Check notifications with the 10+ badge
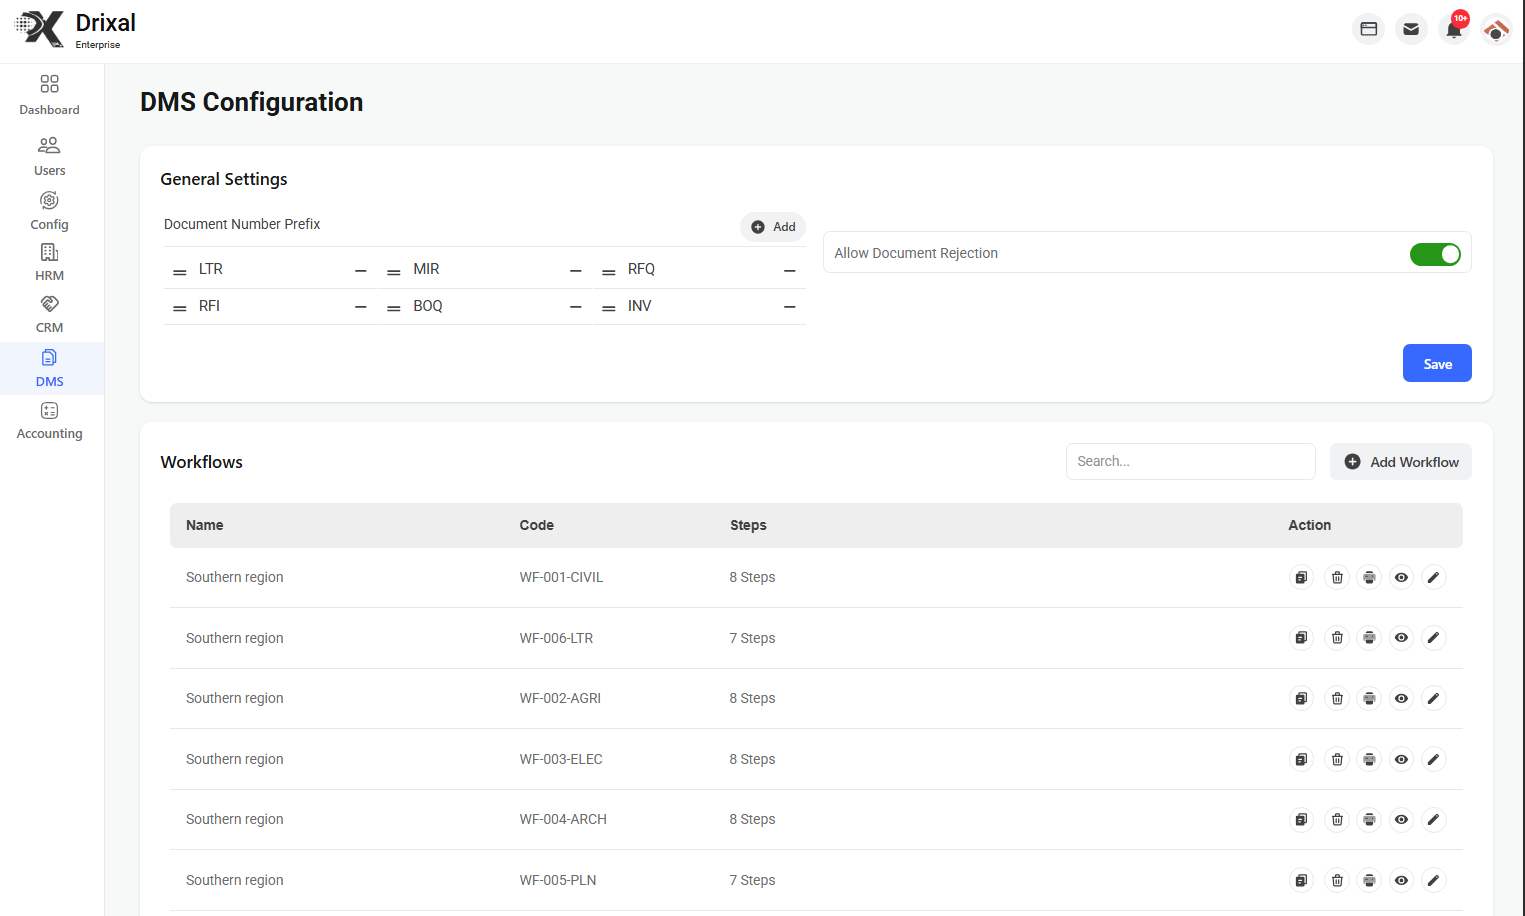 (1453, 29)
